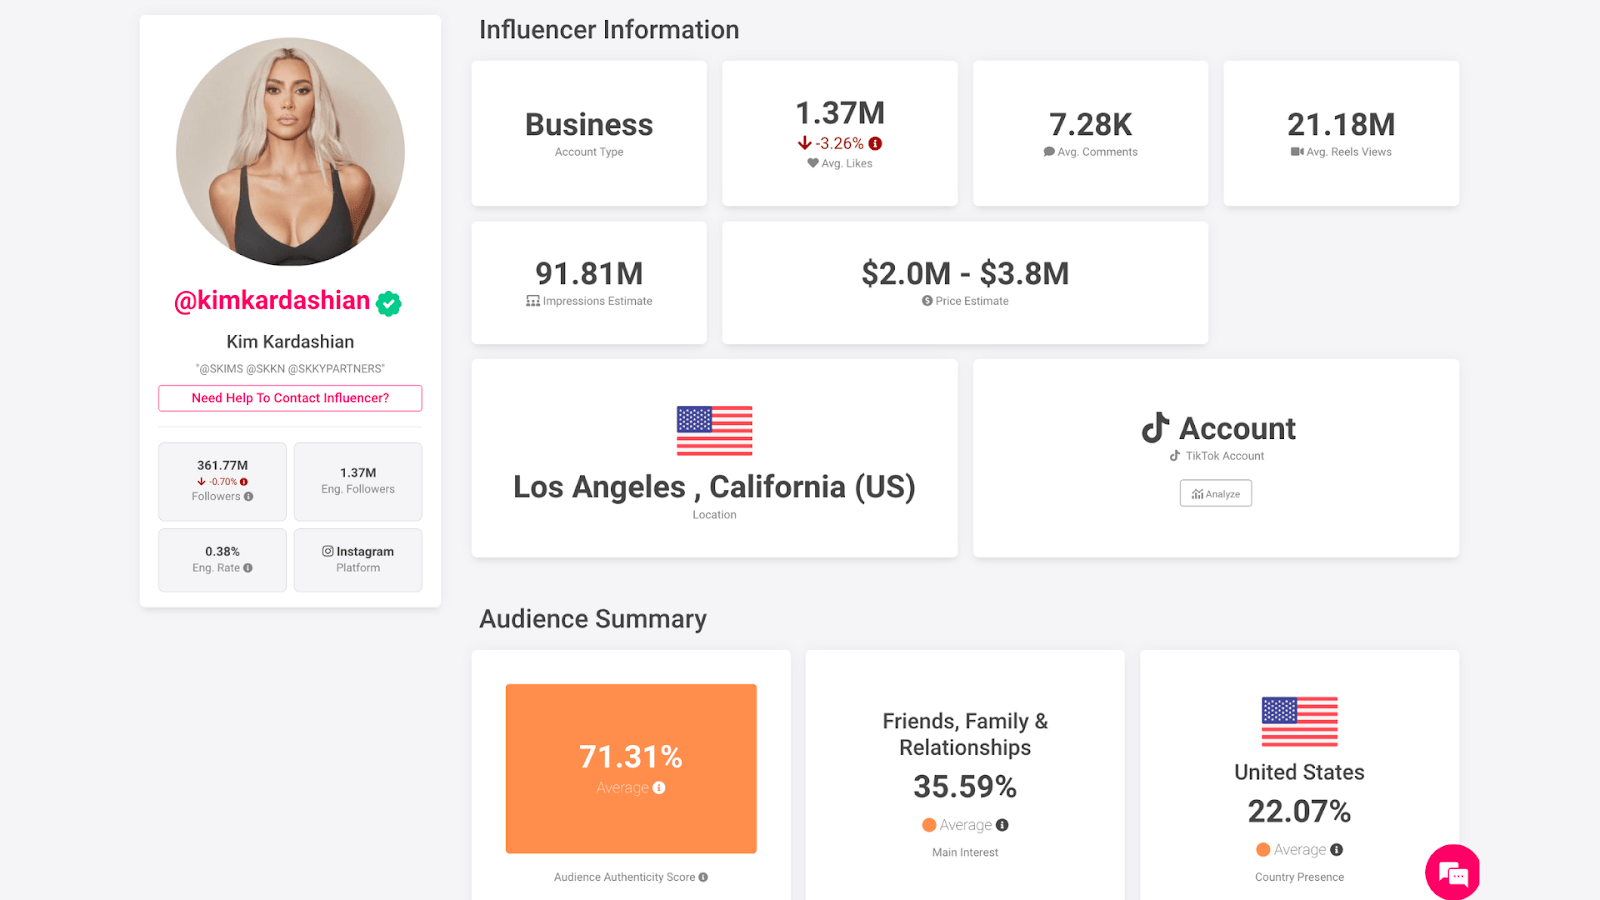Click the 21.18M Avg. Reels Views card

click(x=1341, y=134)
